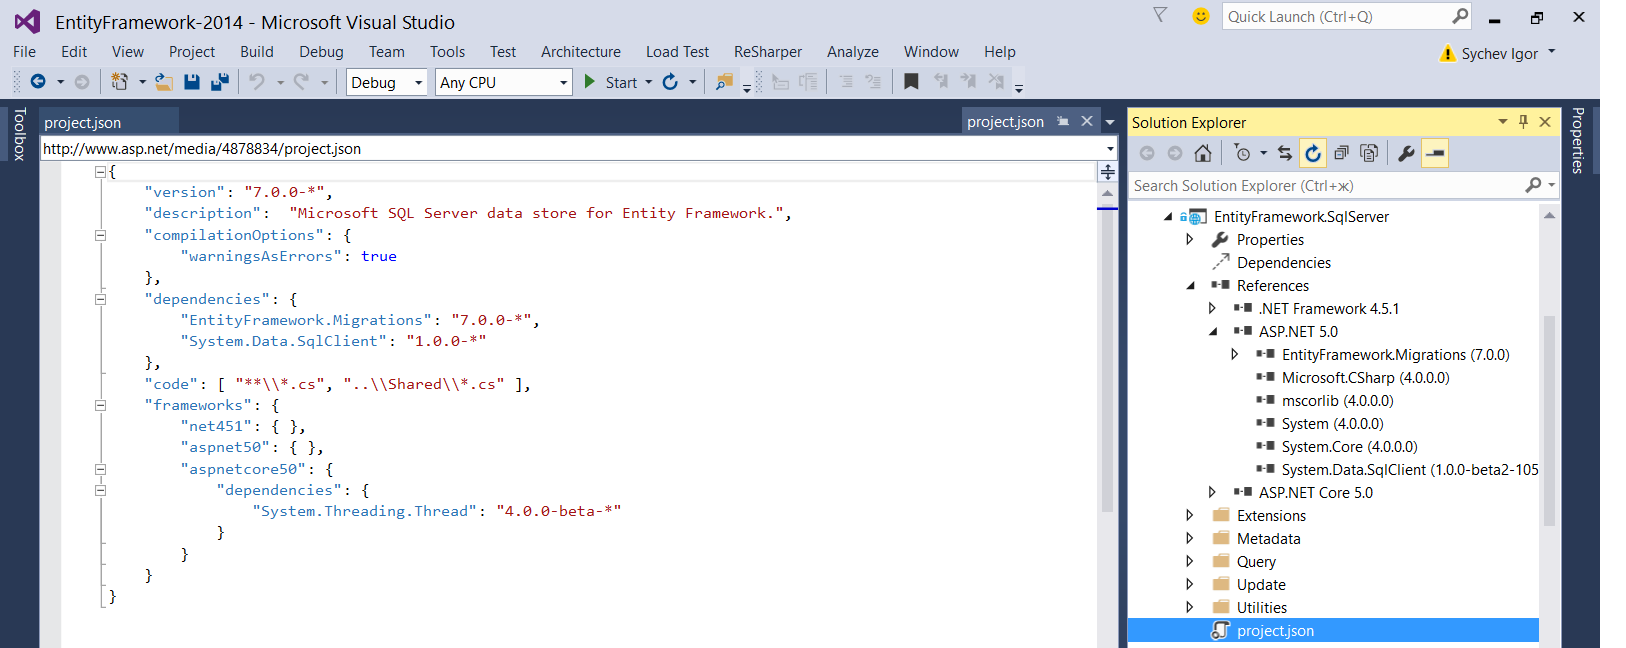Click the Start debugging button label
The image size is (1626, 648).
(621, 83)
